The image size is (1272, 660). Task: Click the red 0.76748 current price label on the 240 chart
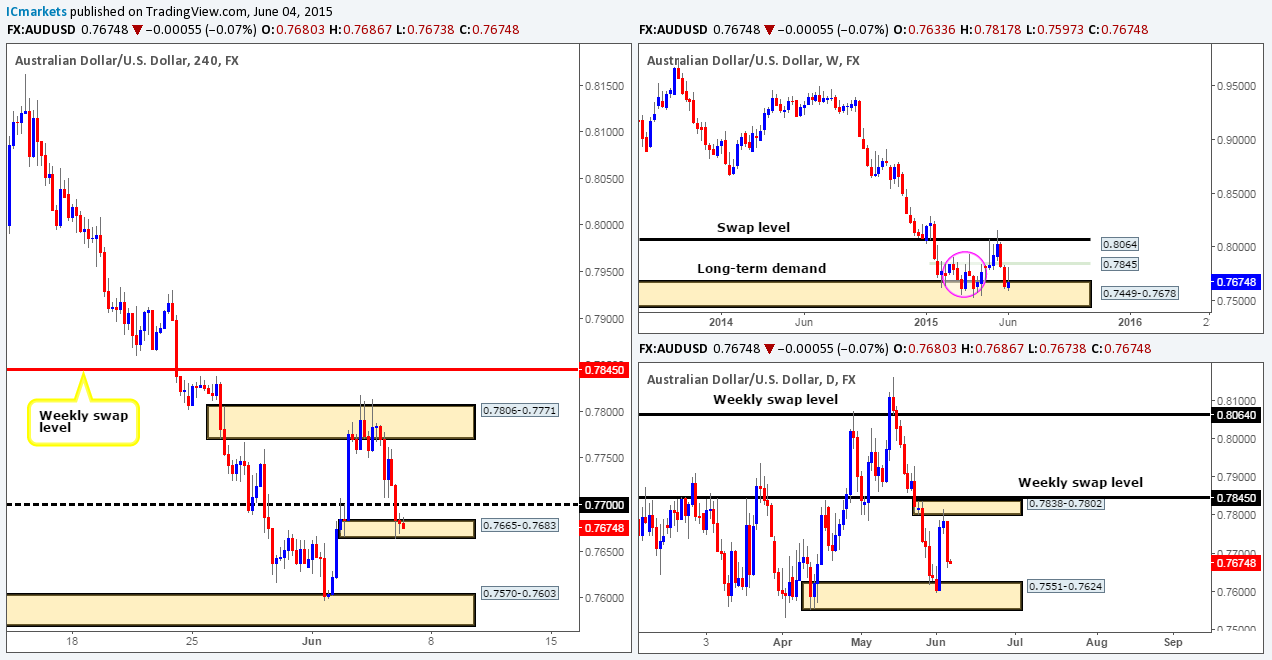tap(605, 527)
